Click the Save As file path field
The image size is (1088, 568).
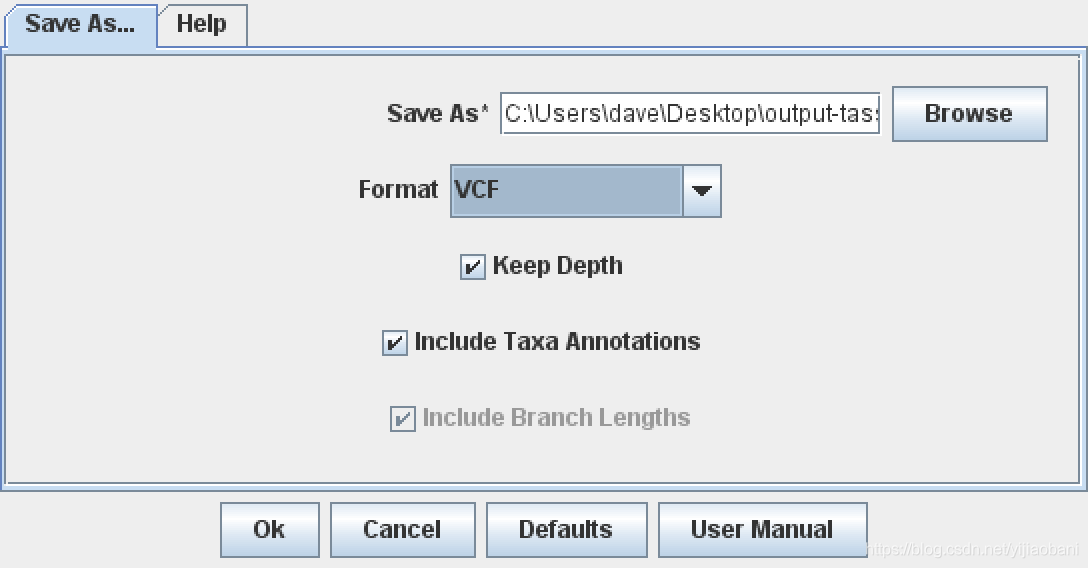pos(690,113)
